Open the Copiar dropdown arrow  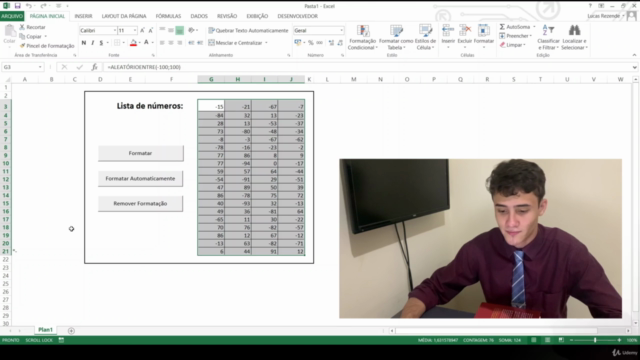point(45,36)
